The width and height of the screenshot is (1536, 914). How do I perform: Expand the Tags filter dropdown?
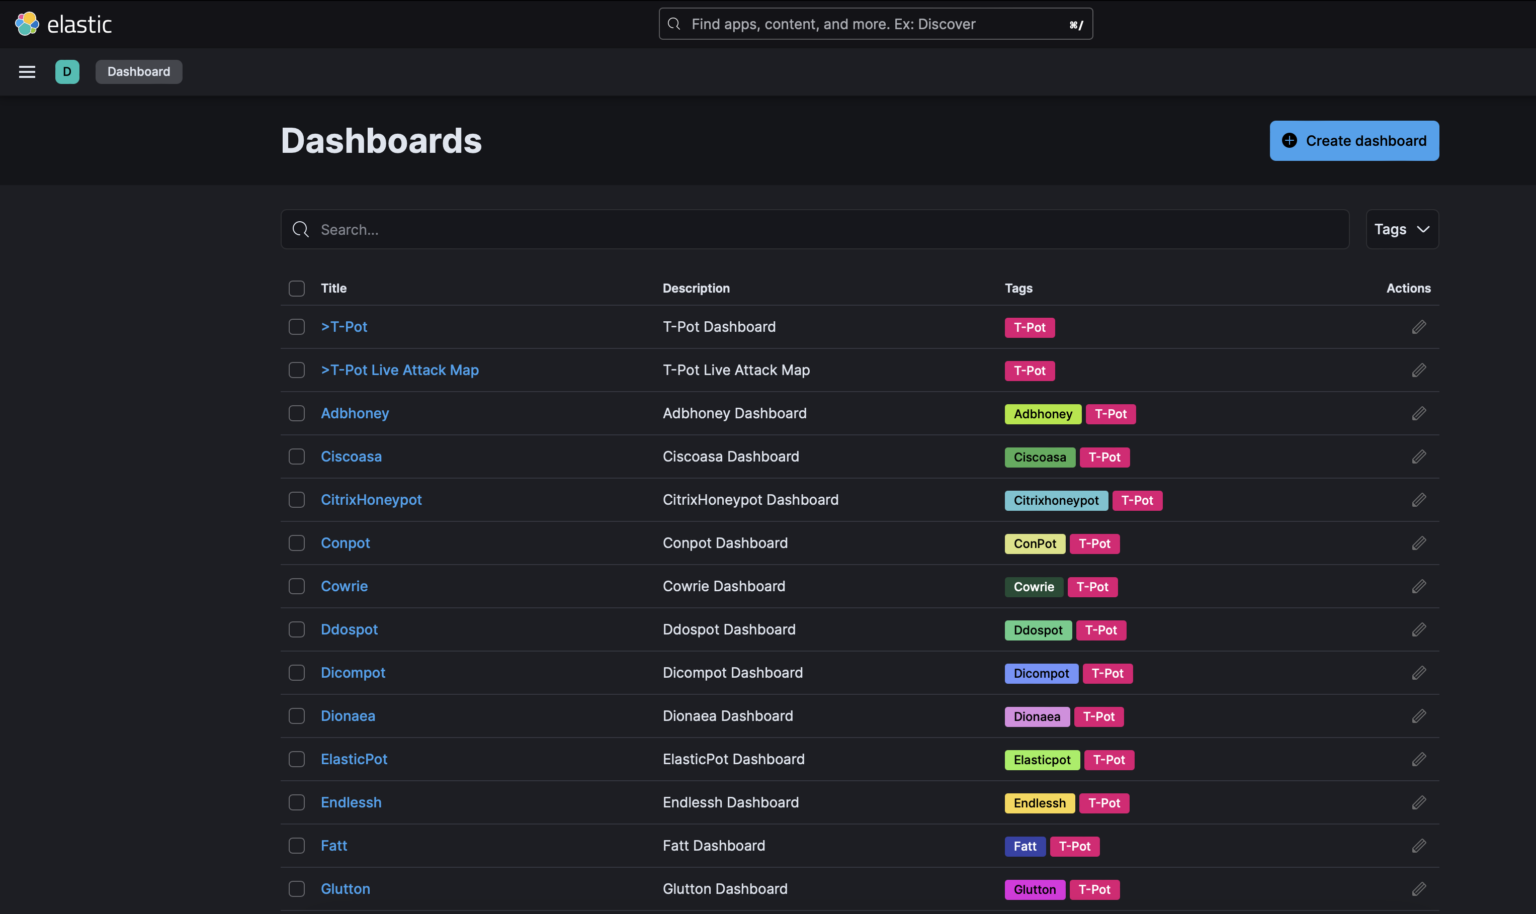coord(1401,230)
